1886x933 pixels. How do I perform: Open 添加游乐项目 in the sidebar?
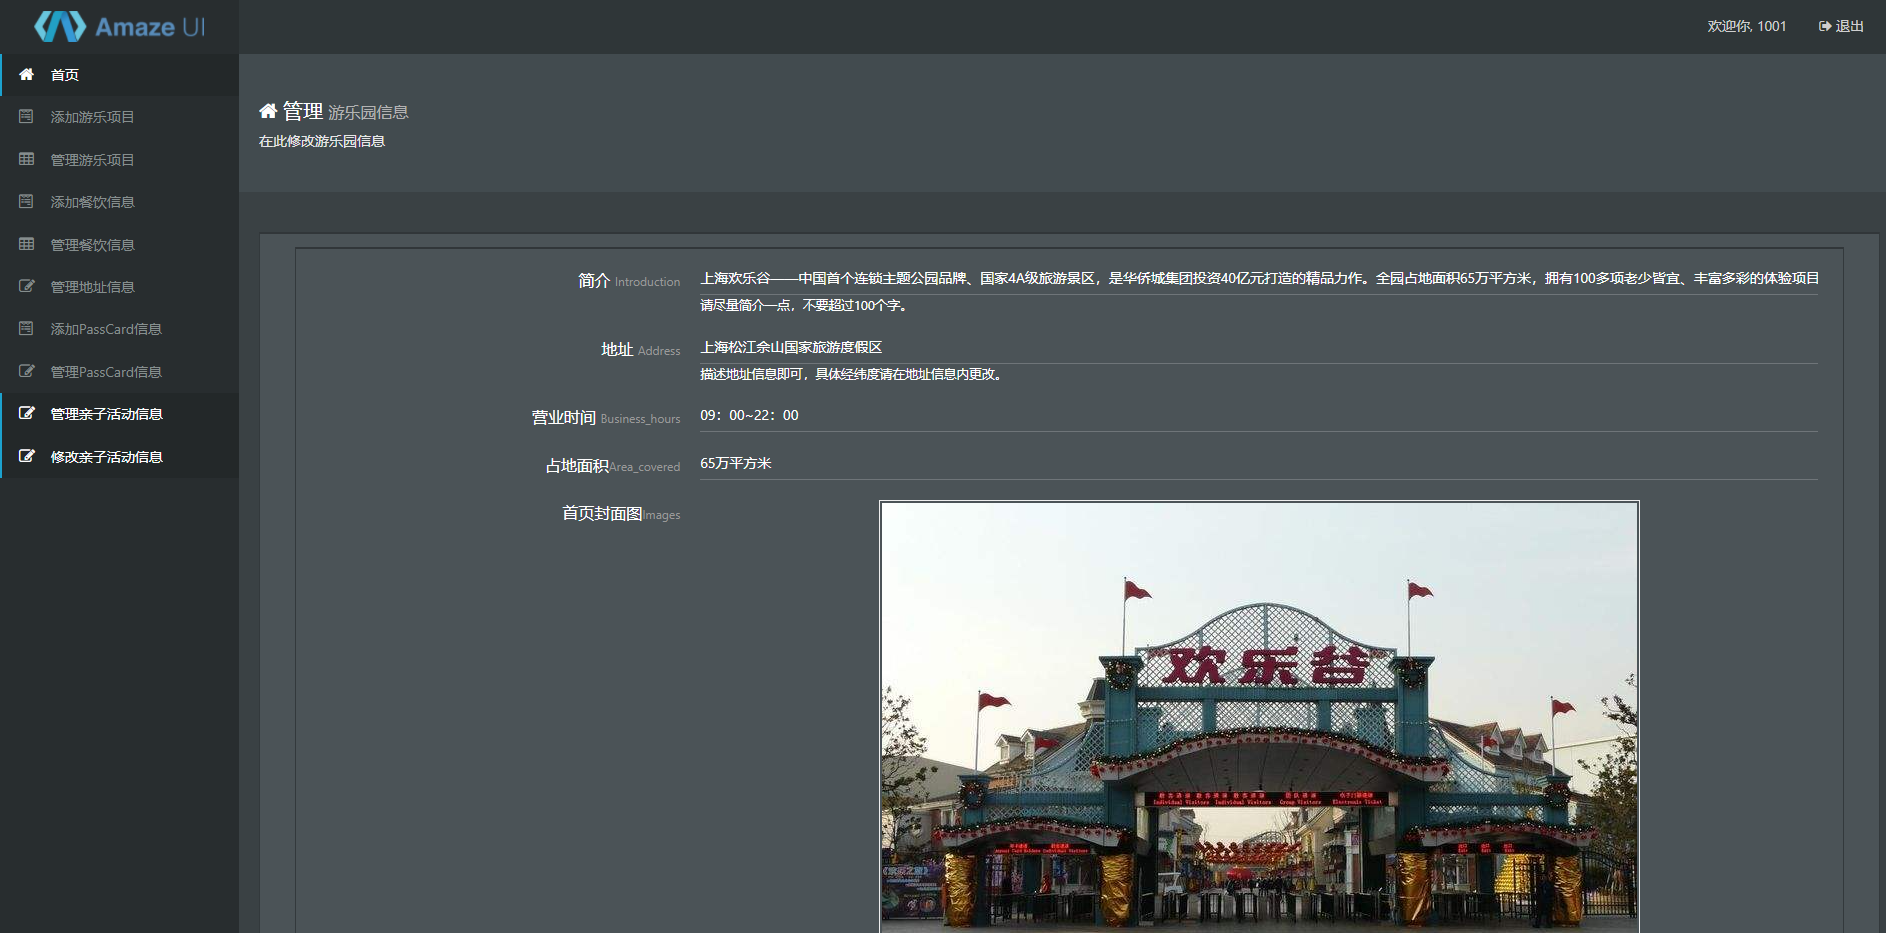point(119,117)
